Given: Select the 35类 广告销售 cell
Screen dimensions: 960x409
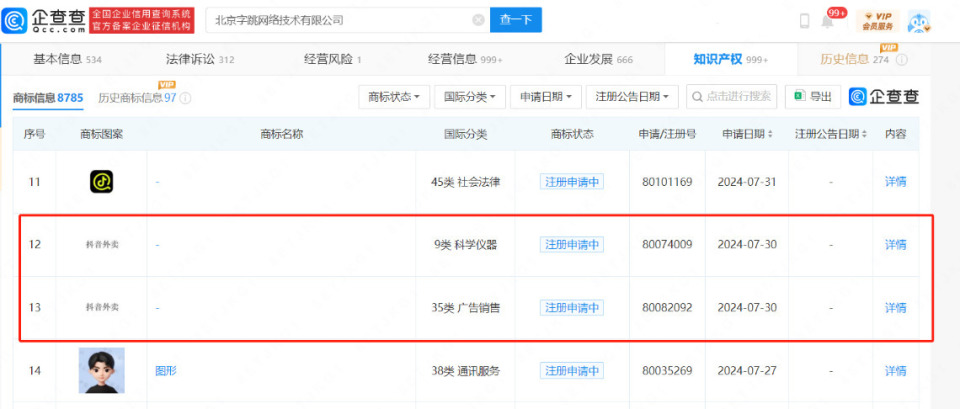Looking at the screenshot, I should click(465, 307).
